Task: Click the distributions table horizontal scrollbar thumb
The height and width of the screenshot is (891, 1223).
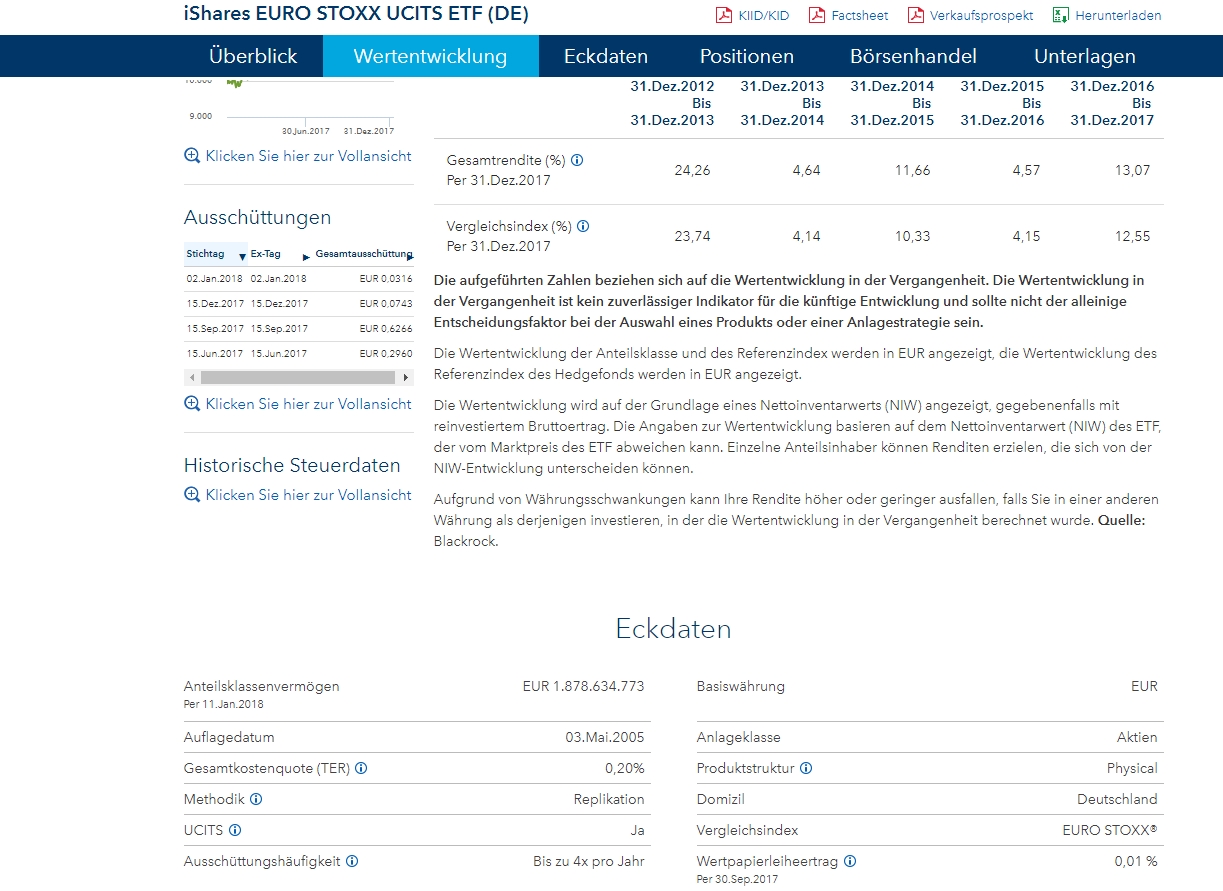Action: 298,378
